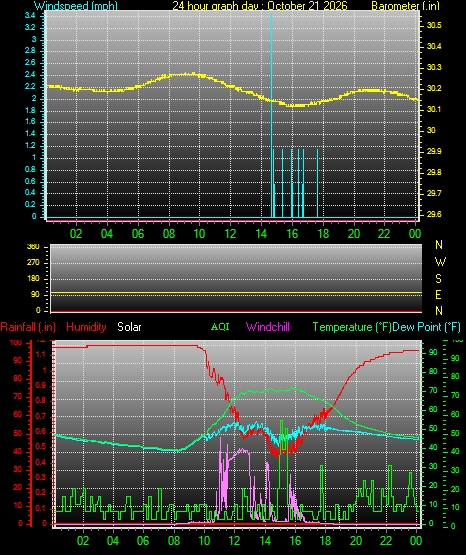Click the '30.4' barometer axis value
Screen dimensions: 466x555
pos(434,46)
